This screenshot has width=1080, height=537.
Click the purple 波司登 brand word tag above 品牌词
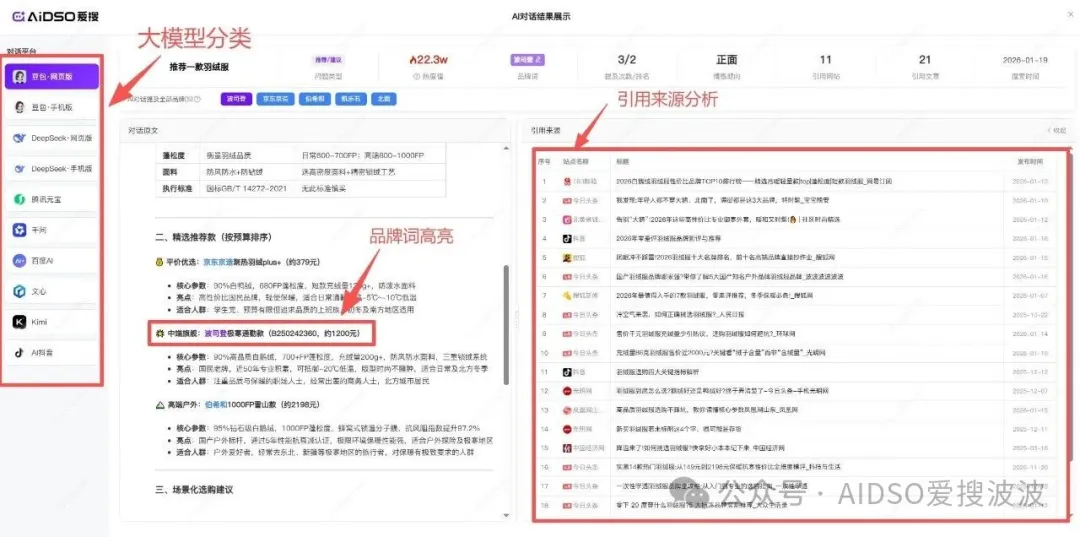point(528,60)
